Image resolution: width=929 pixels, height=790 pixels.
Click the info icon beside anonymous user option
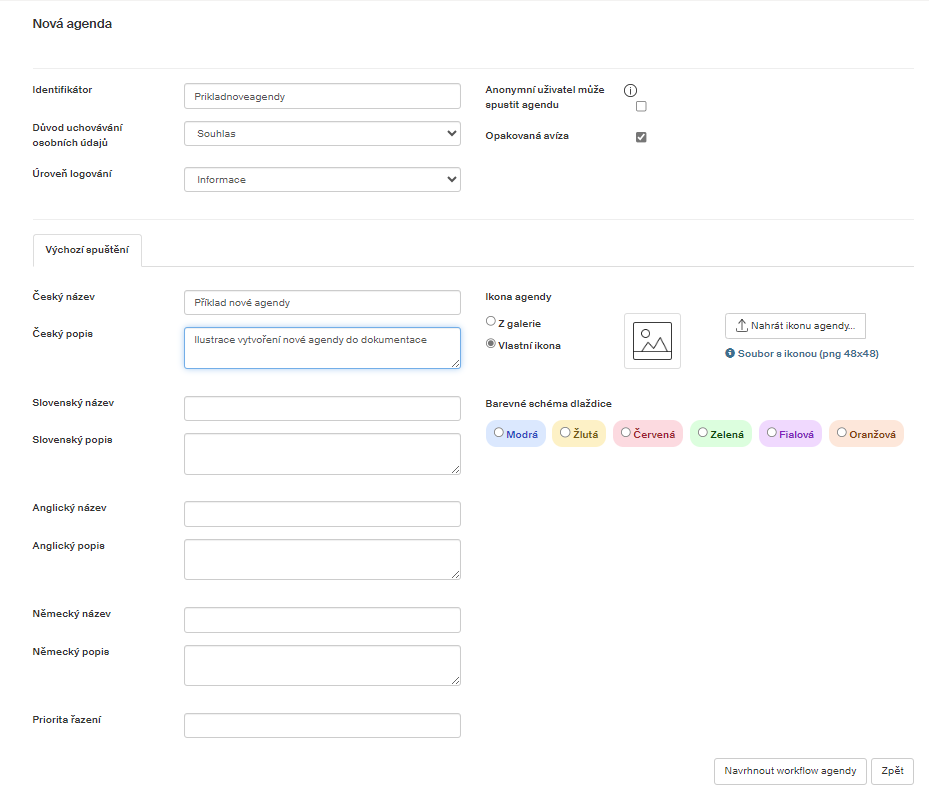630,90
